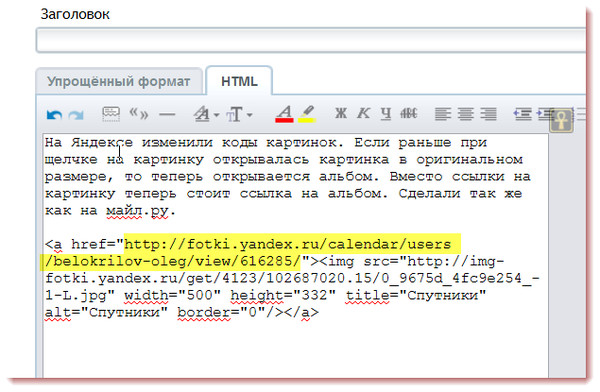Click the Заголовок title input field

pos(311,40)
